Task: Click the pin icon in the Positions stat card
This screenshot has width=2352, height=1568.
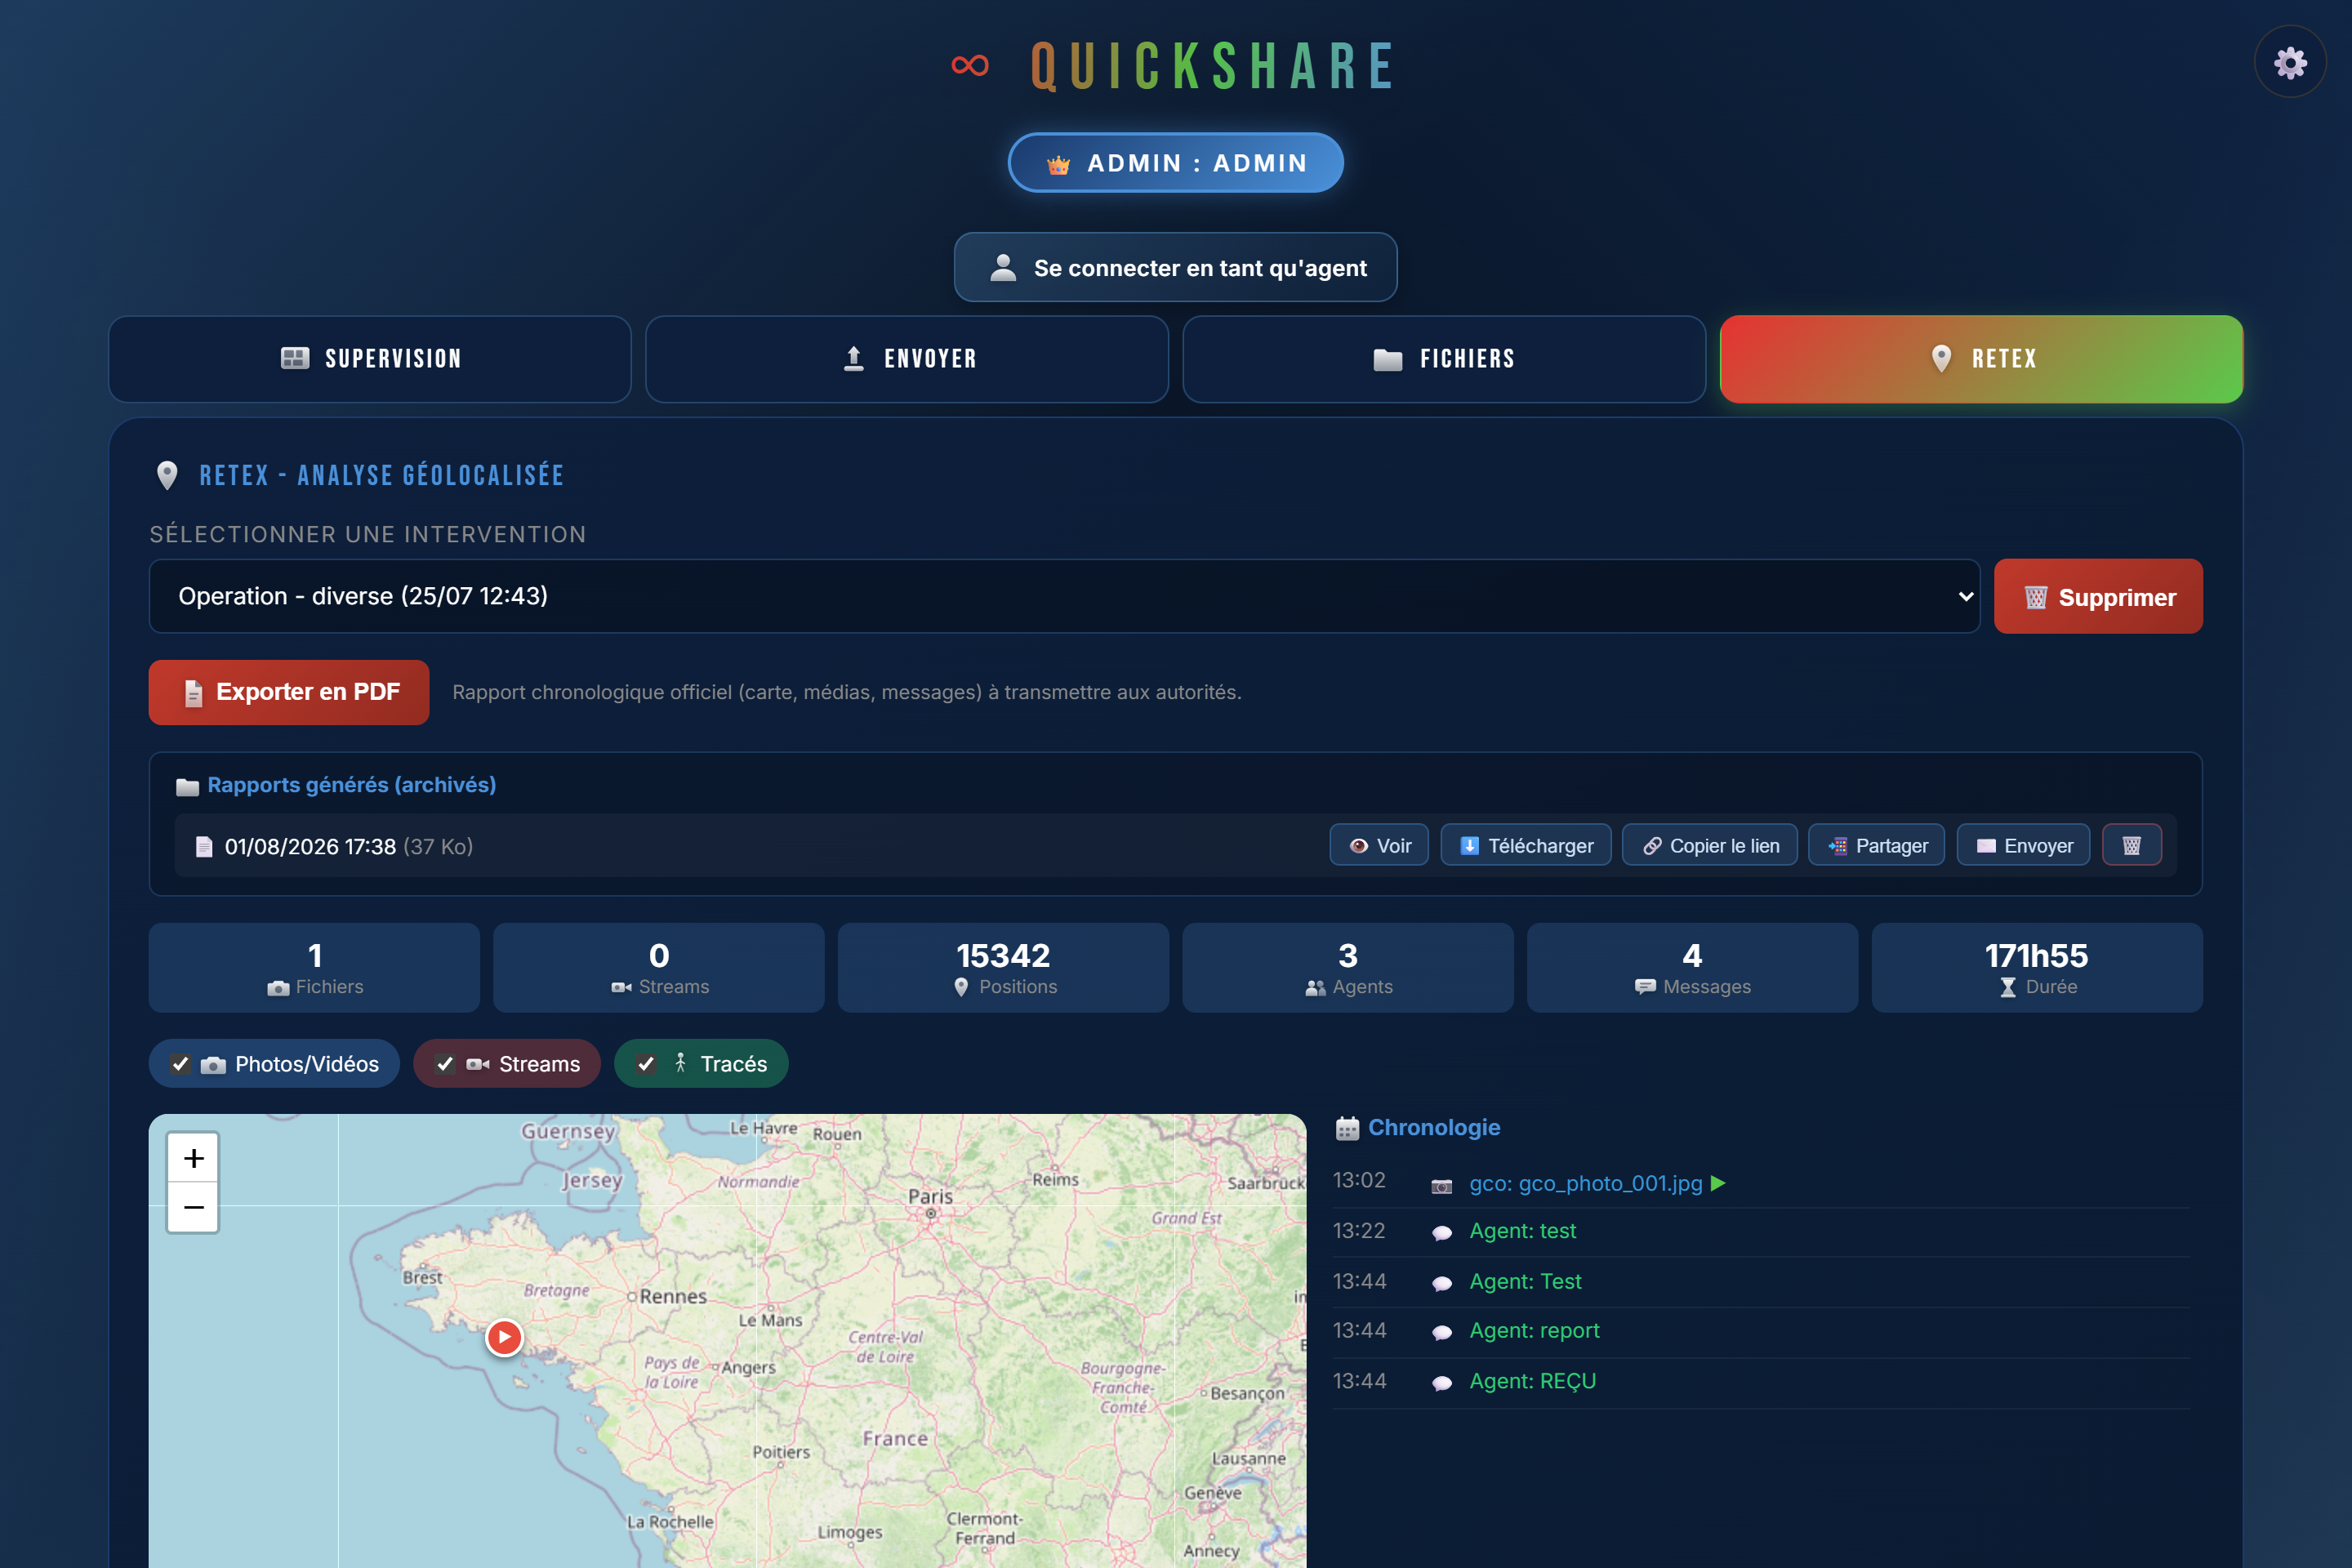Action: [961, 987]
